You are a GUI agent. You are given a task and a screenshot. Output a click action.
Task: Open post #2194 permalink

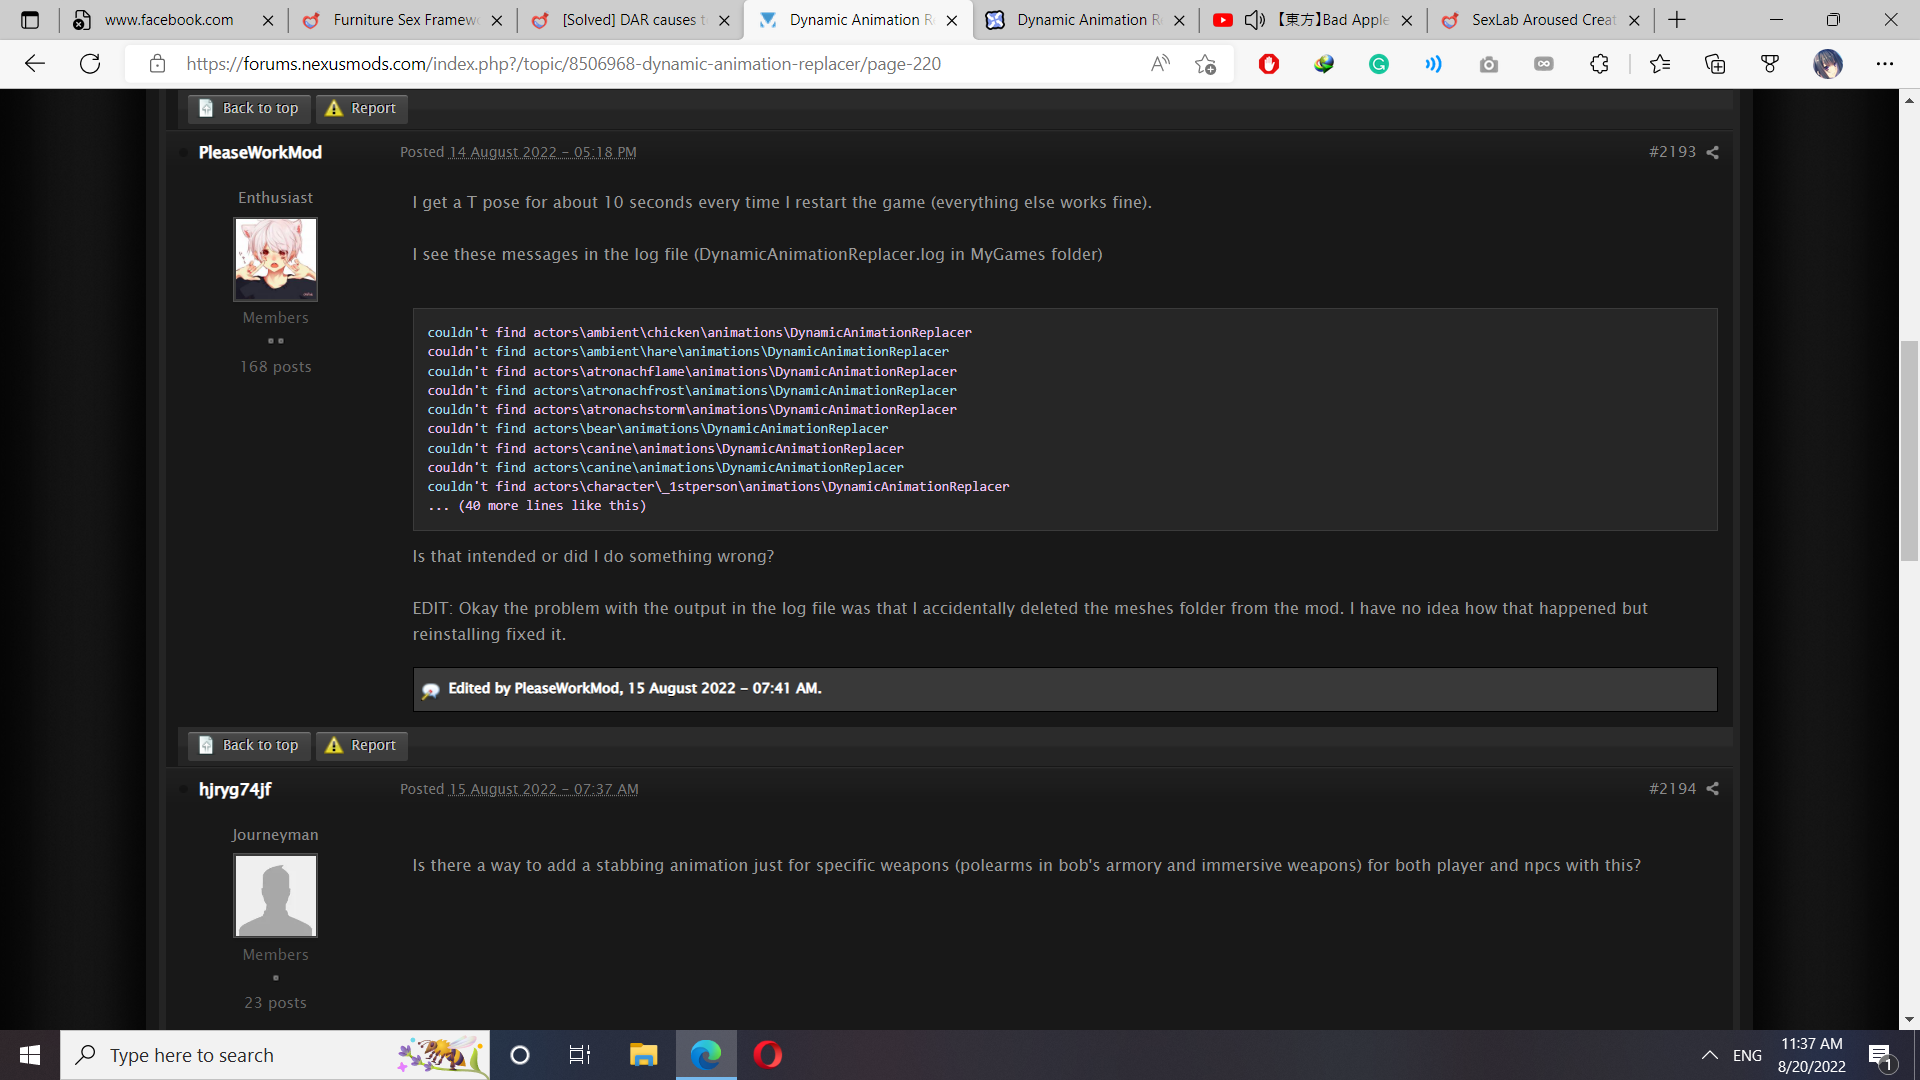point(1672,789)
